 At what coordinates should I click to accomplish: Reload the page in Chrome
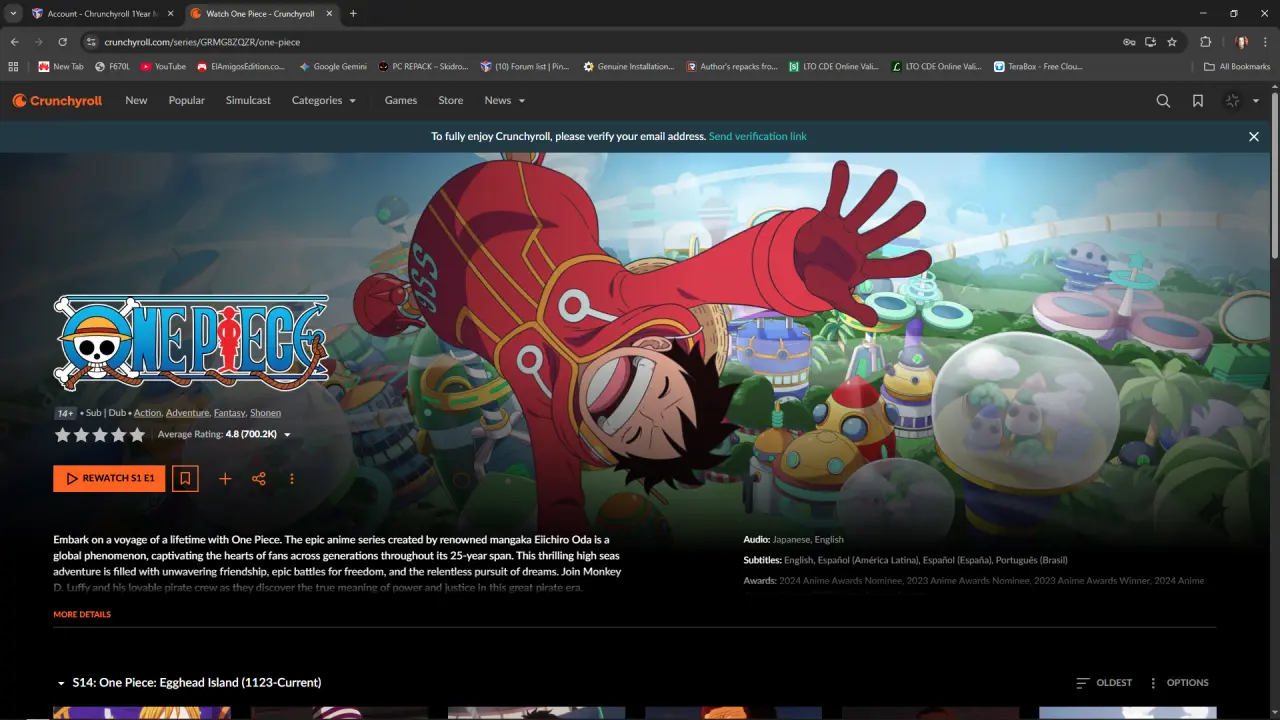point(63,42)
